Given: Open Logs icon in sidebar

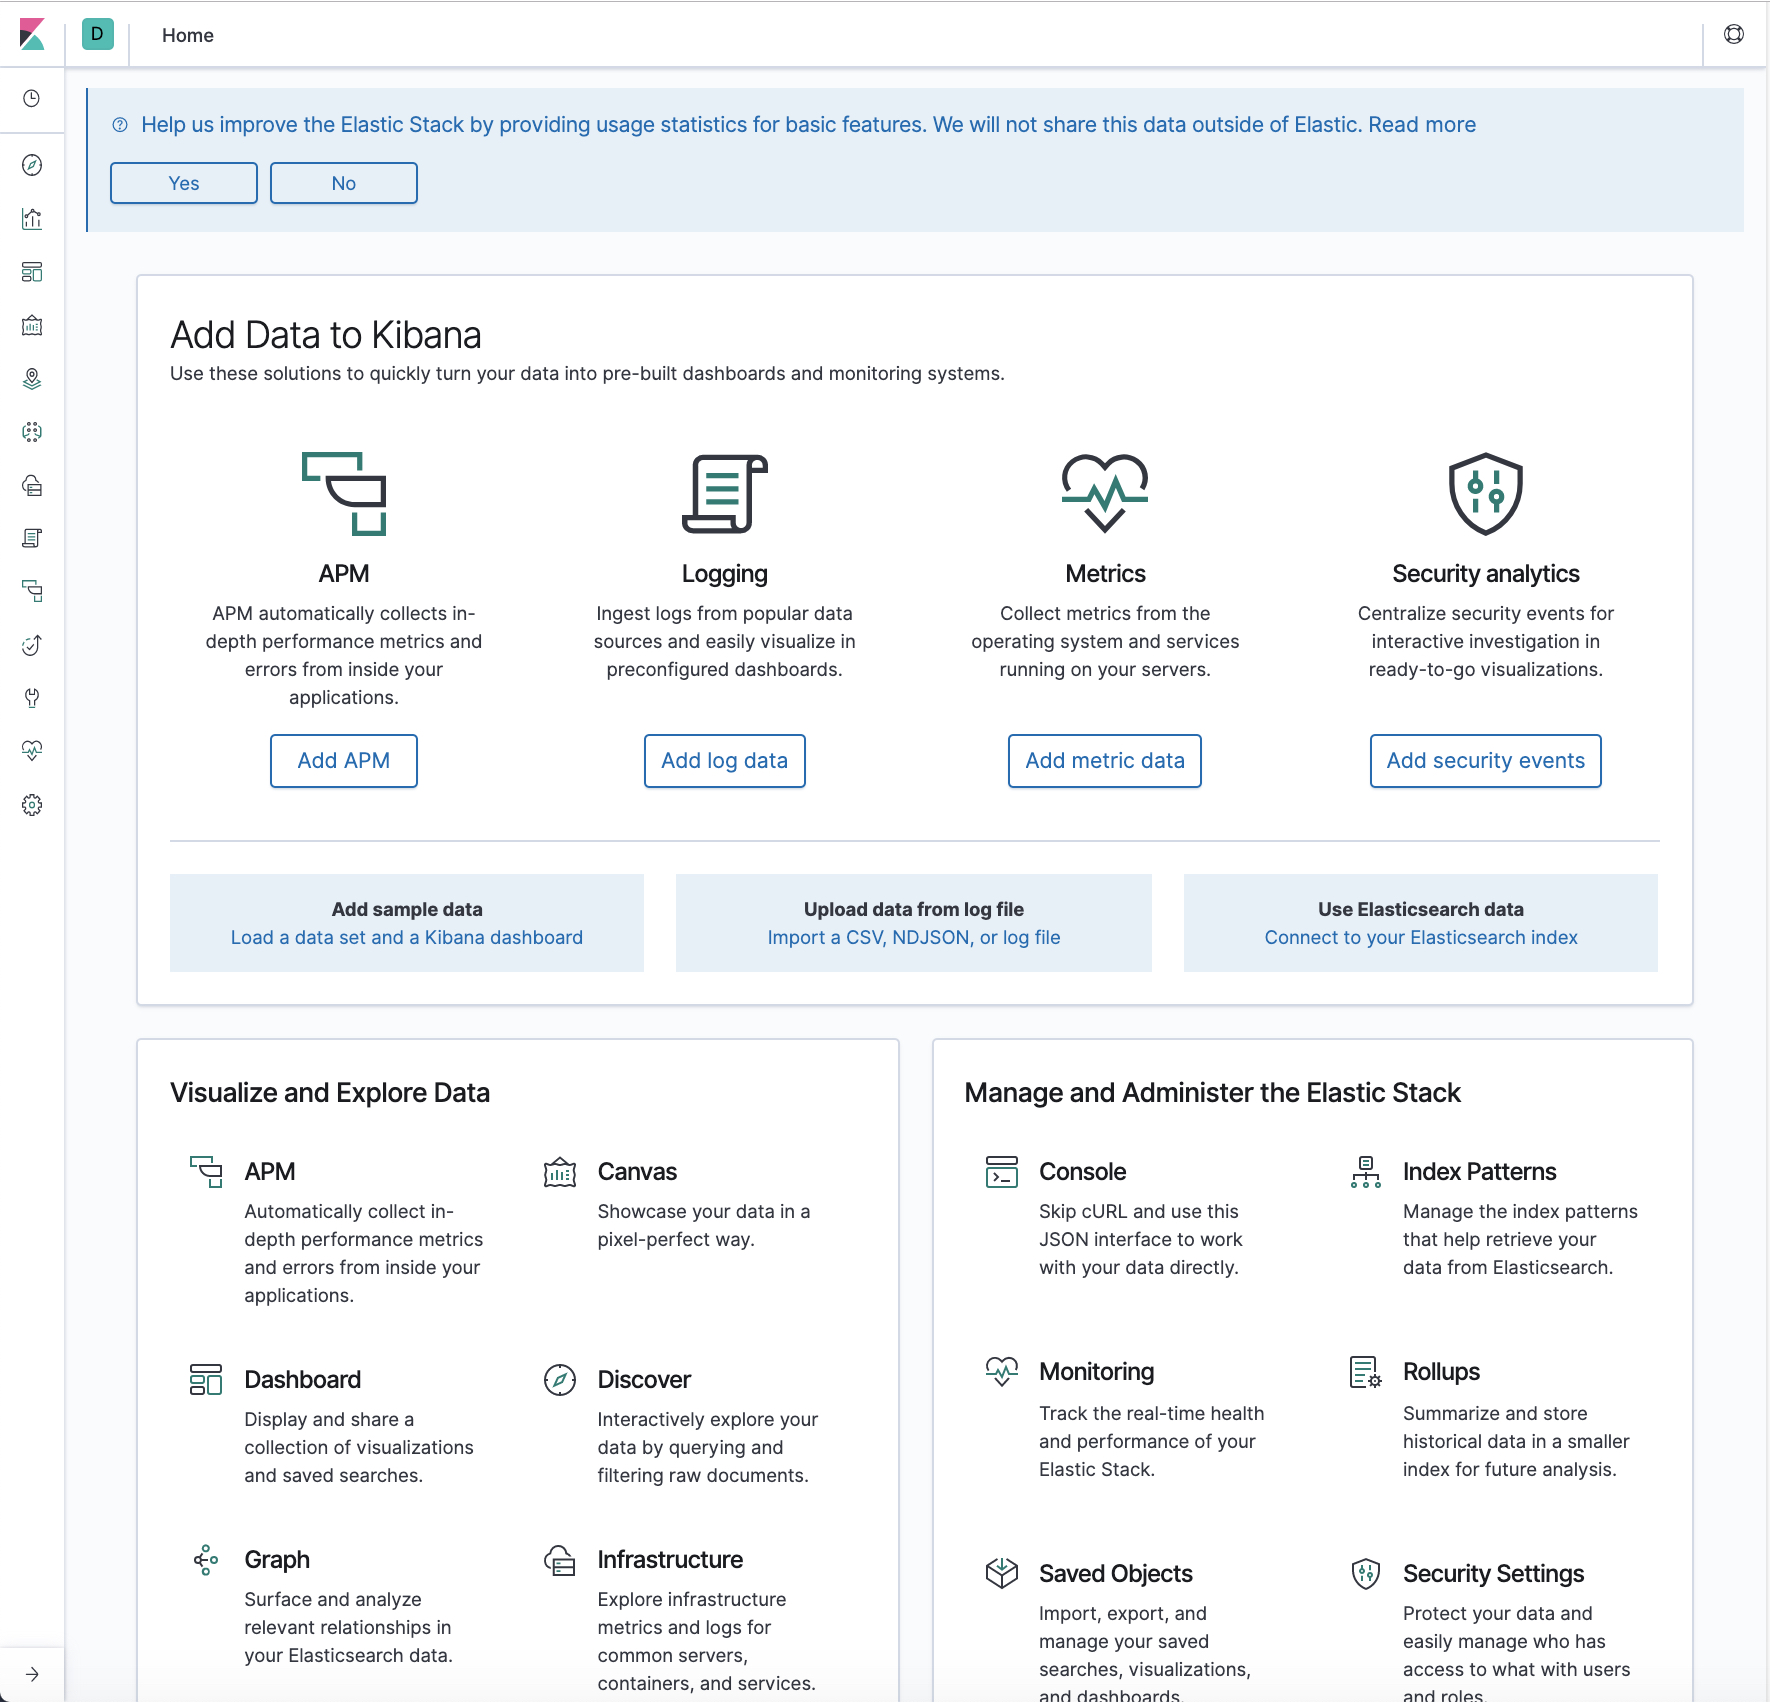Looking at the screenshot, I should 32,538.
